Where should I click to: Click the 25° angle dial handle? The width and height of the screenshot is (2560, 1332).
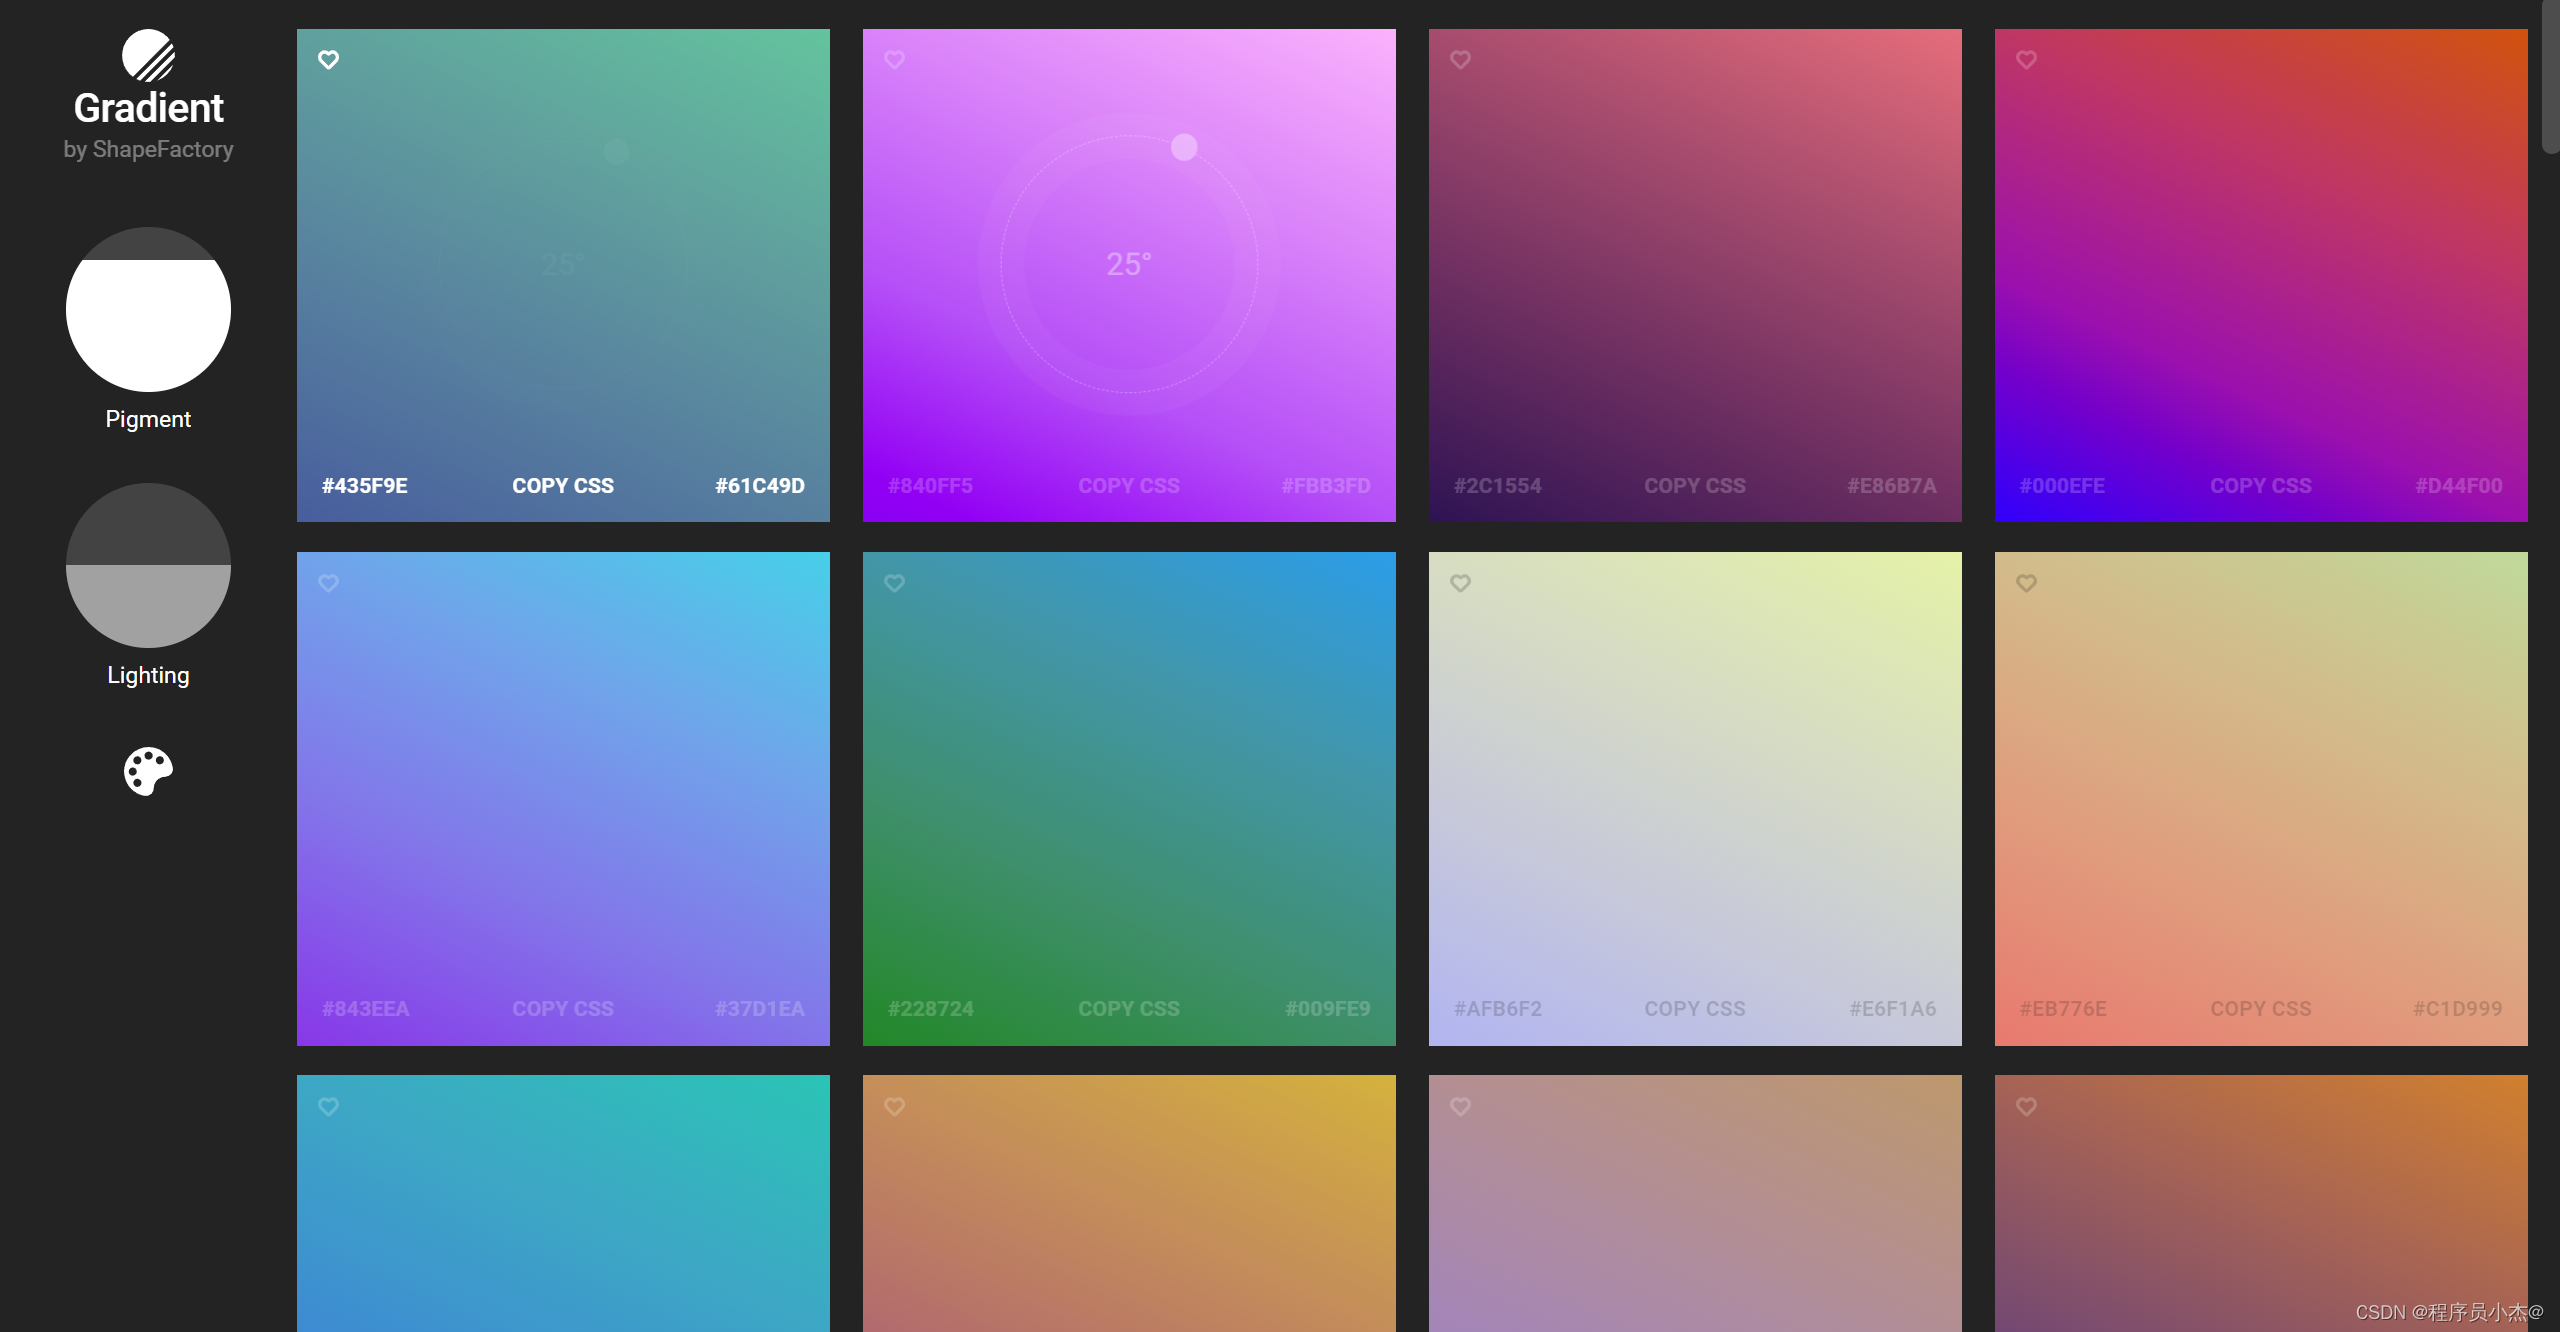[1184, 148]
